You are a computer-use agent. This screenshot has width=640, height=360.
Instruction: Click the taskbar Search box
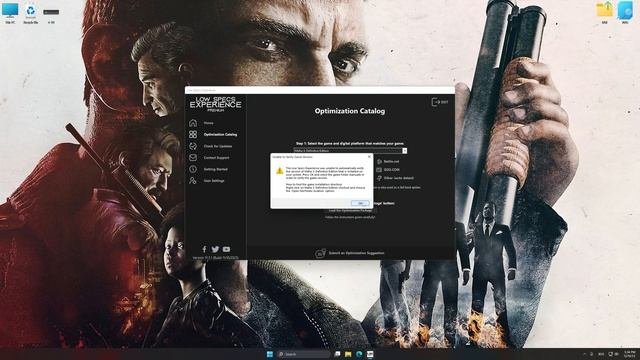[x=304, y=354]
